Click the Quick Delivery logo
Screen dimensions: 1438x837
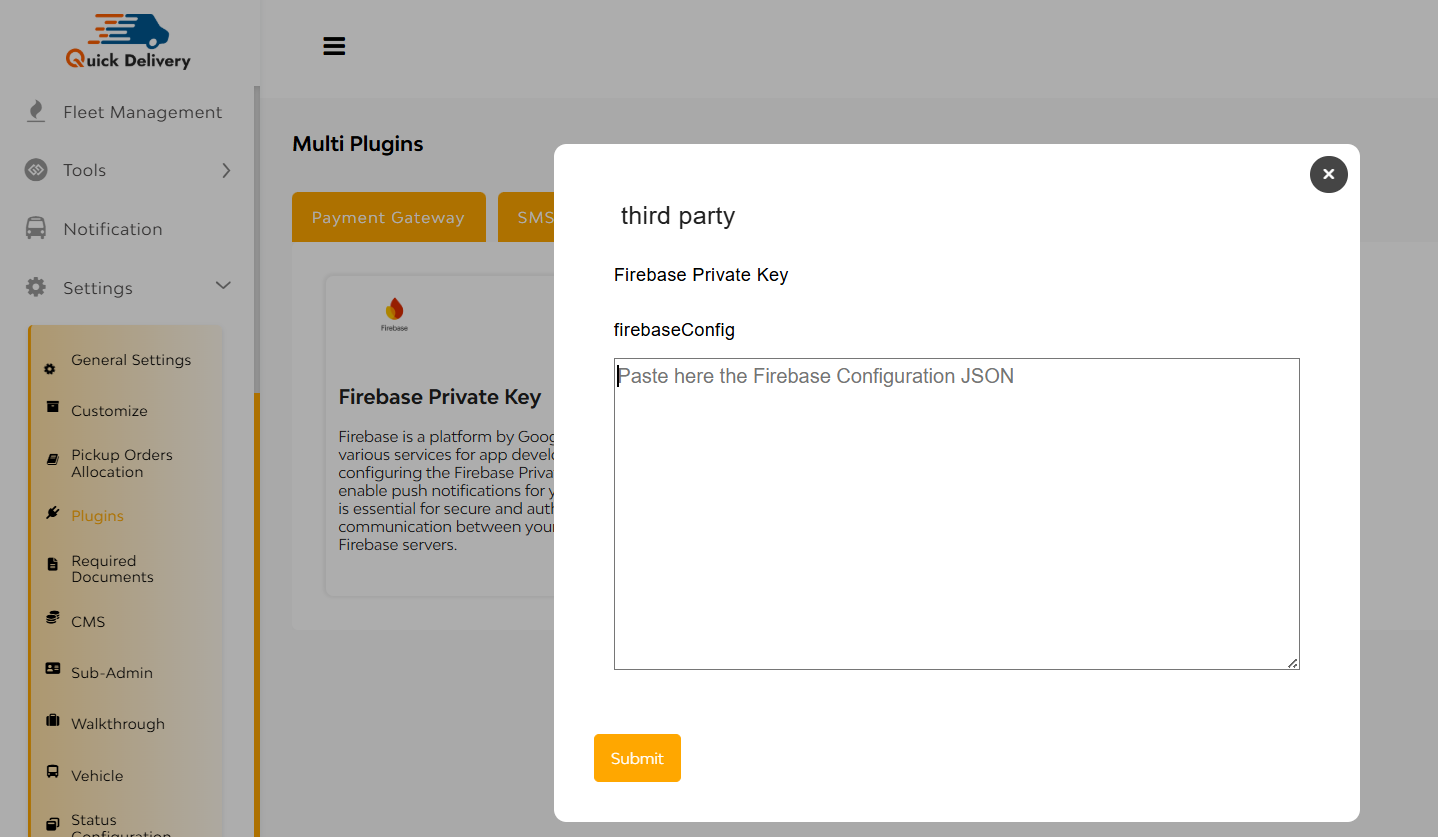[128, 41]
